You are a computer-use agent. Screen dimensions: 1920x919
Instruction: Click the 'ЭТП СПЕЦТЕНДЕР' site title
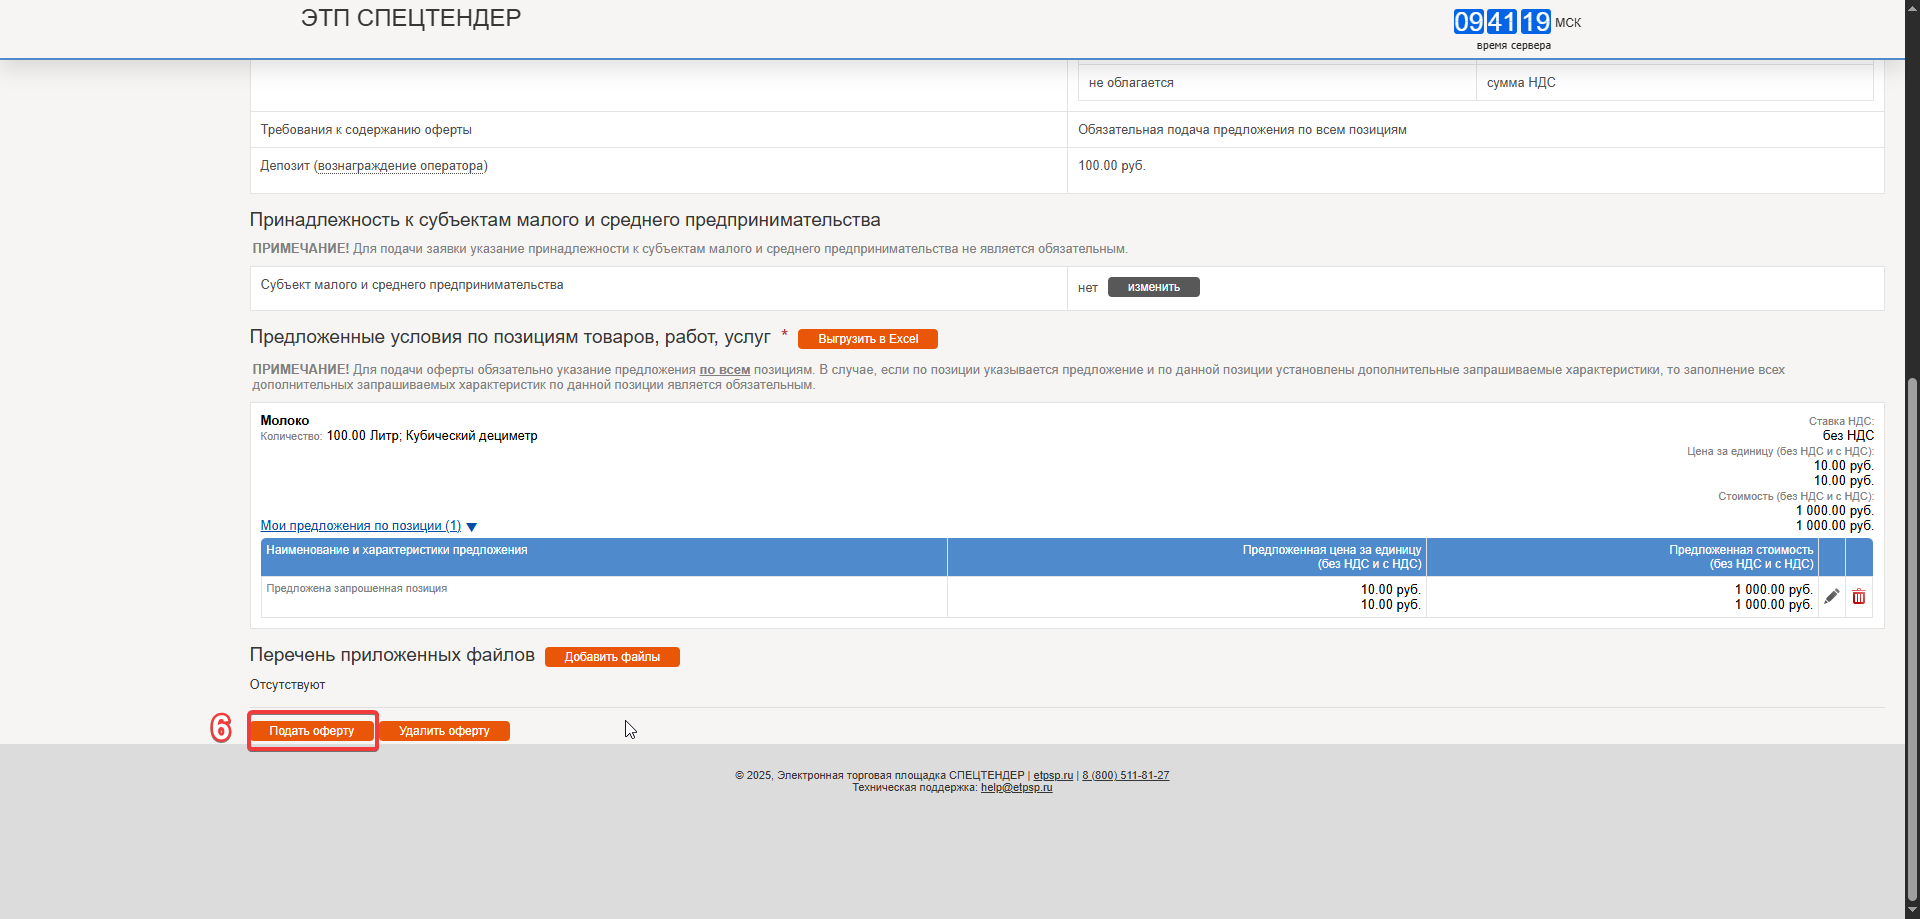[x=411, y=18]
